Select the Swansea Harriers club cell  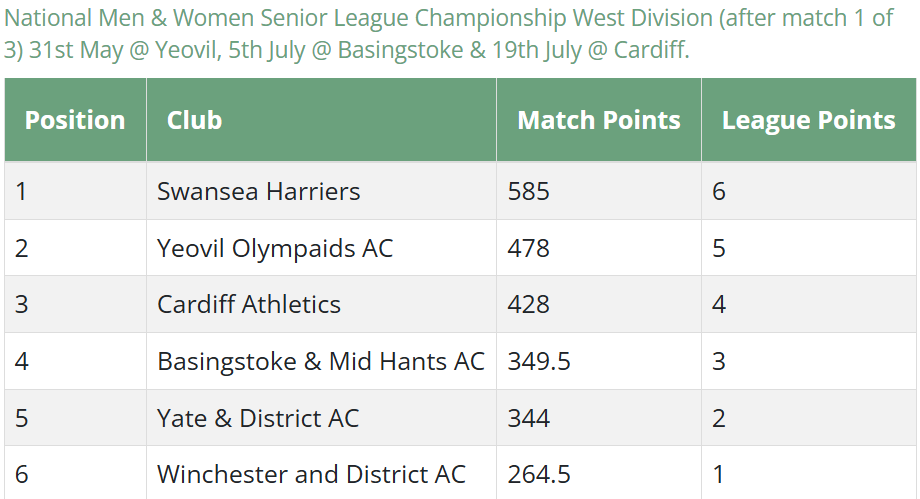(322, 191)
